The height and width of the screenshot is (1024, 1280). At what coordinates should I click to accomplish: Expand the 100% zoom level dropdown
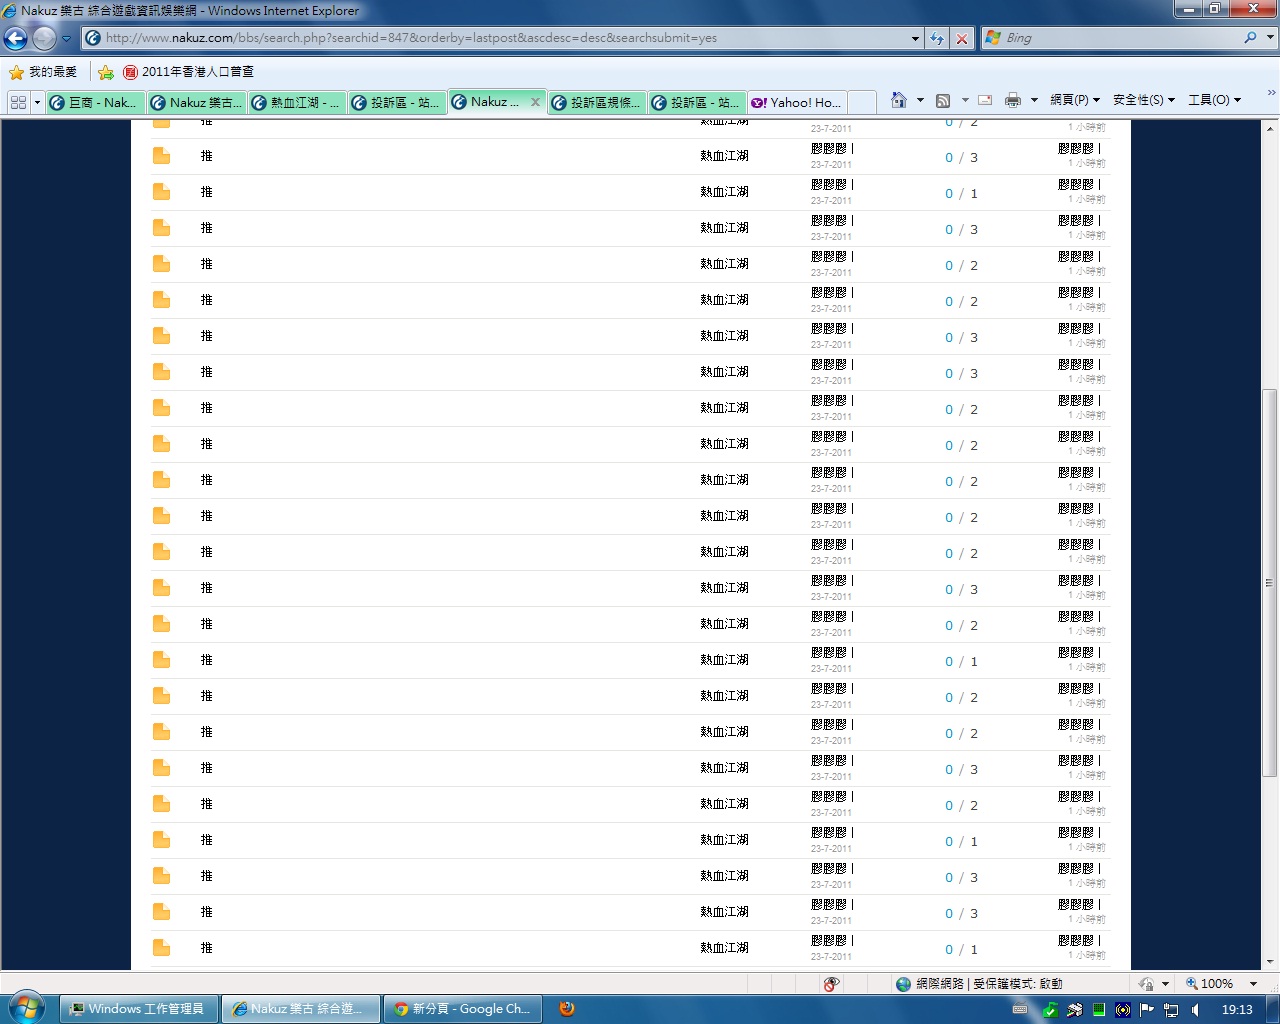1253,984
